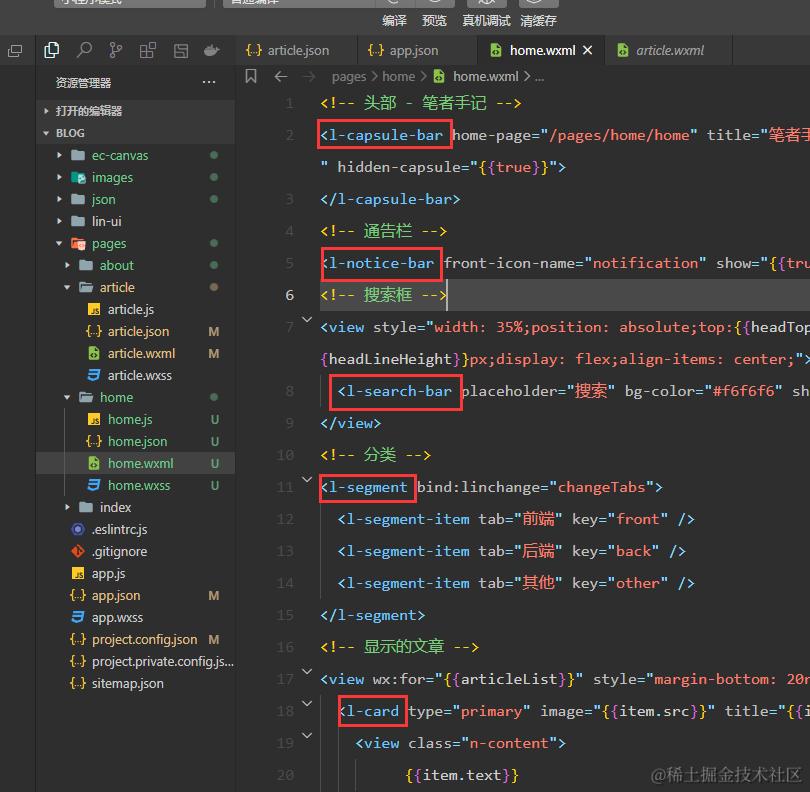Fold the l-segment block at line 11
Image resolution: width=810 pixels, height=792 pixels.
tap(307, 481)
